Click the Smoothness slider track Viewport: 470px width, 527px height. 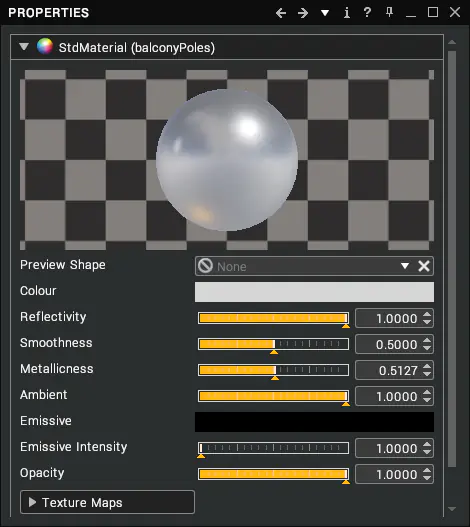tap(273, 344)
